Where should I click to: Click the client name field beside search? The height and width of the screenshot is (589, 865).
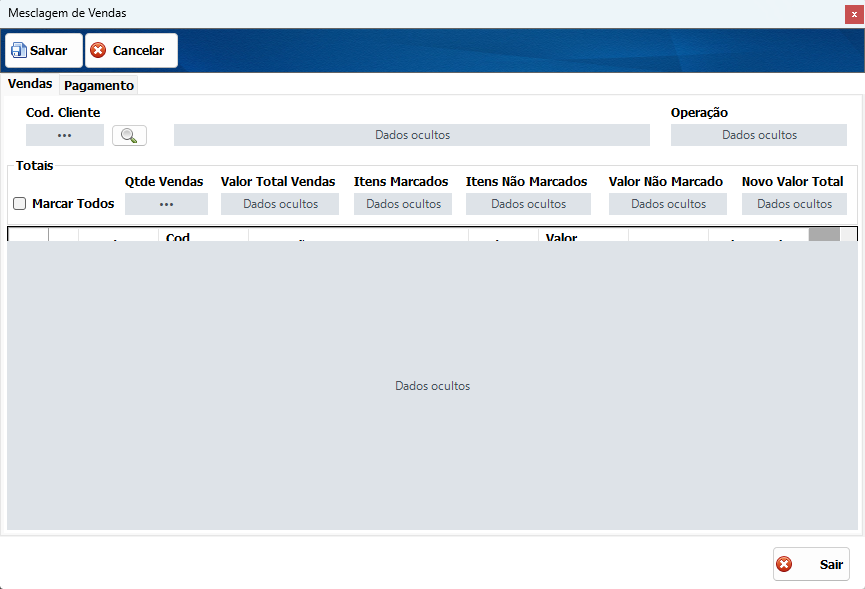412,135
